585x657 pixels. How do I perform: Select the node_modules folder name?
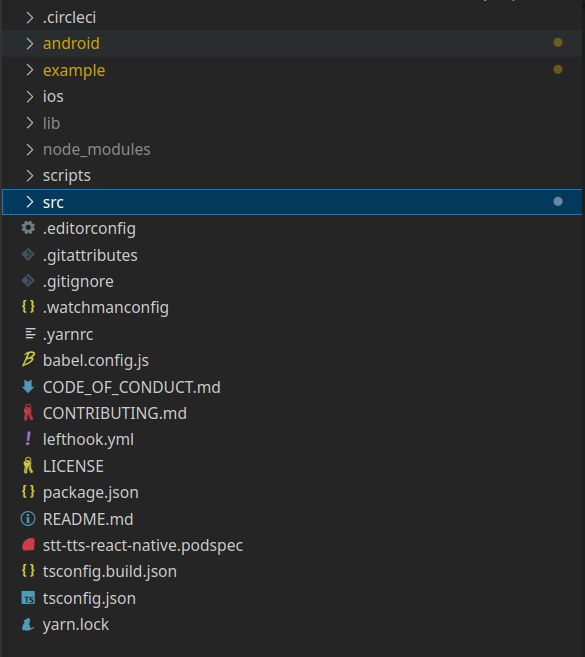click(x=97, y=149)
